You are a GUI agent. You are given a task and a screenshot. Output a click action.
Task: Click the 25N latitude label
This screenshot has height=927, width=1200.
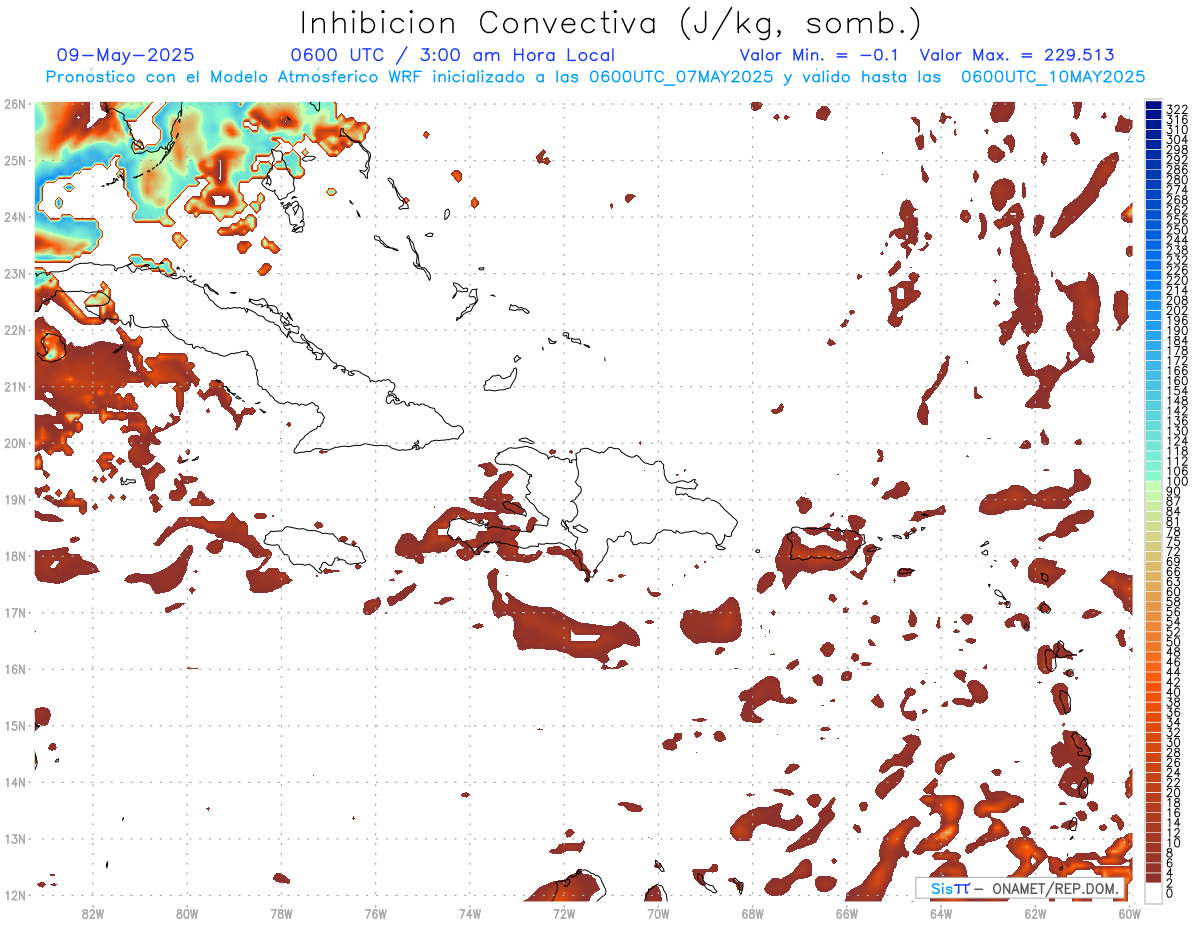(15, 160)
